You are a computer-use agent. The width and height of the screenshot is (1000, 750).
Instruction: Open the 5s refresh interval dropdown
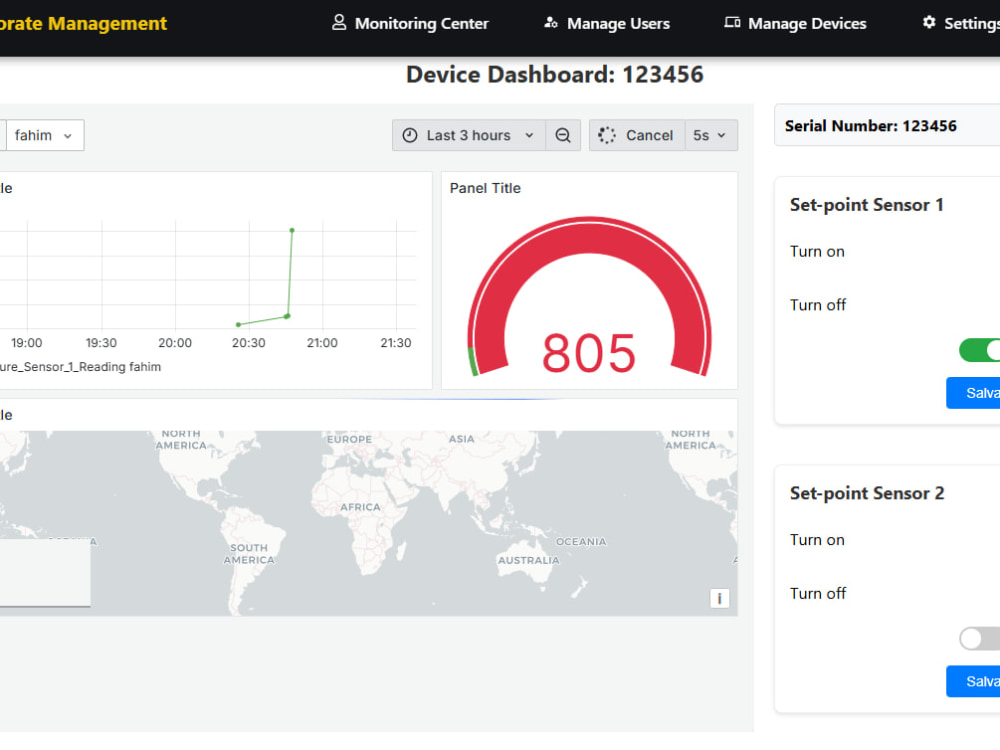click(x=711, y=135)
